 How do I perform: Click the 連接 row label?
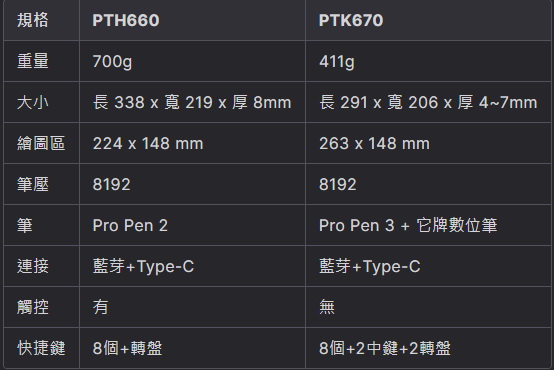pos(41,266)
